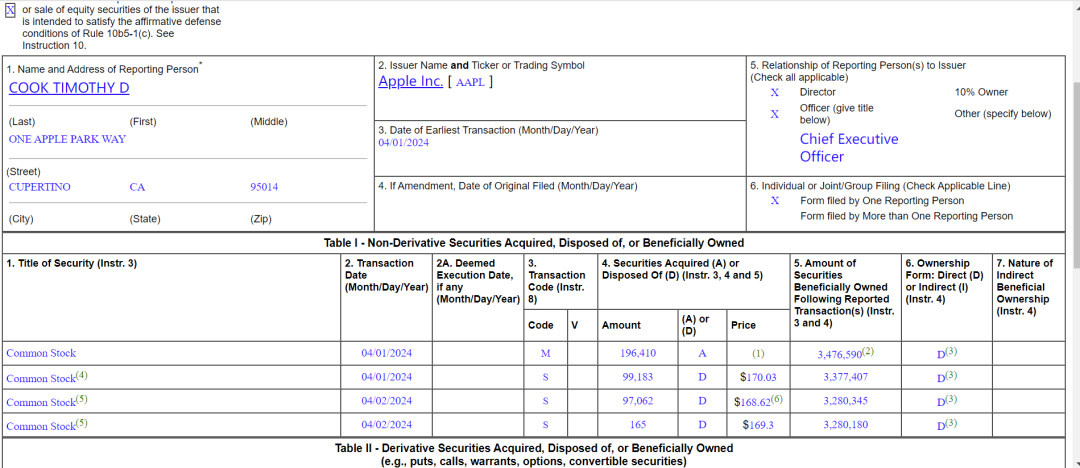1080x468 pixels.
Task: Open footnote (2) next to 3,476,590
Action: pyautogui.click(x=868, y=351)
